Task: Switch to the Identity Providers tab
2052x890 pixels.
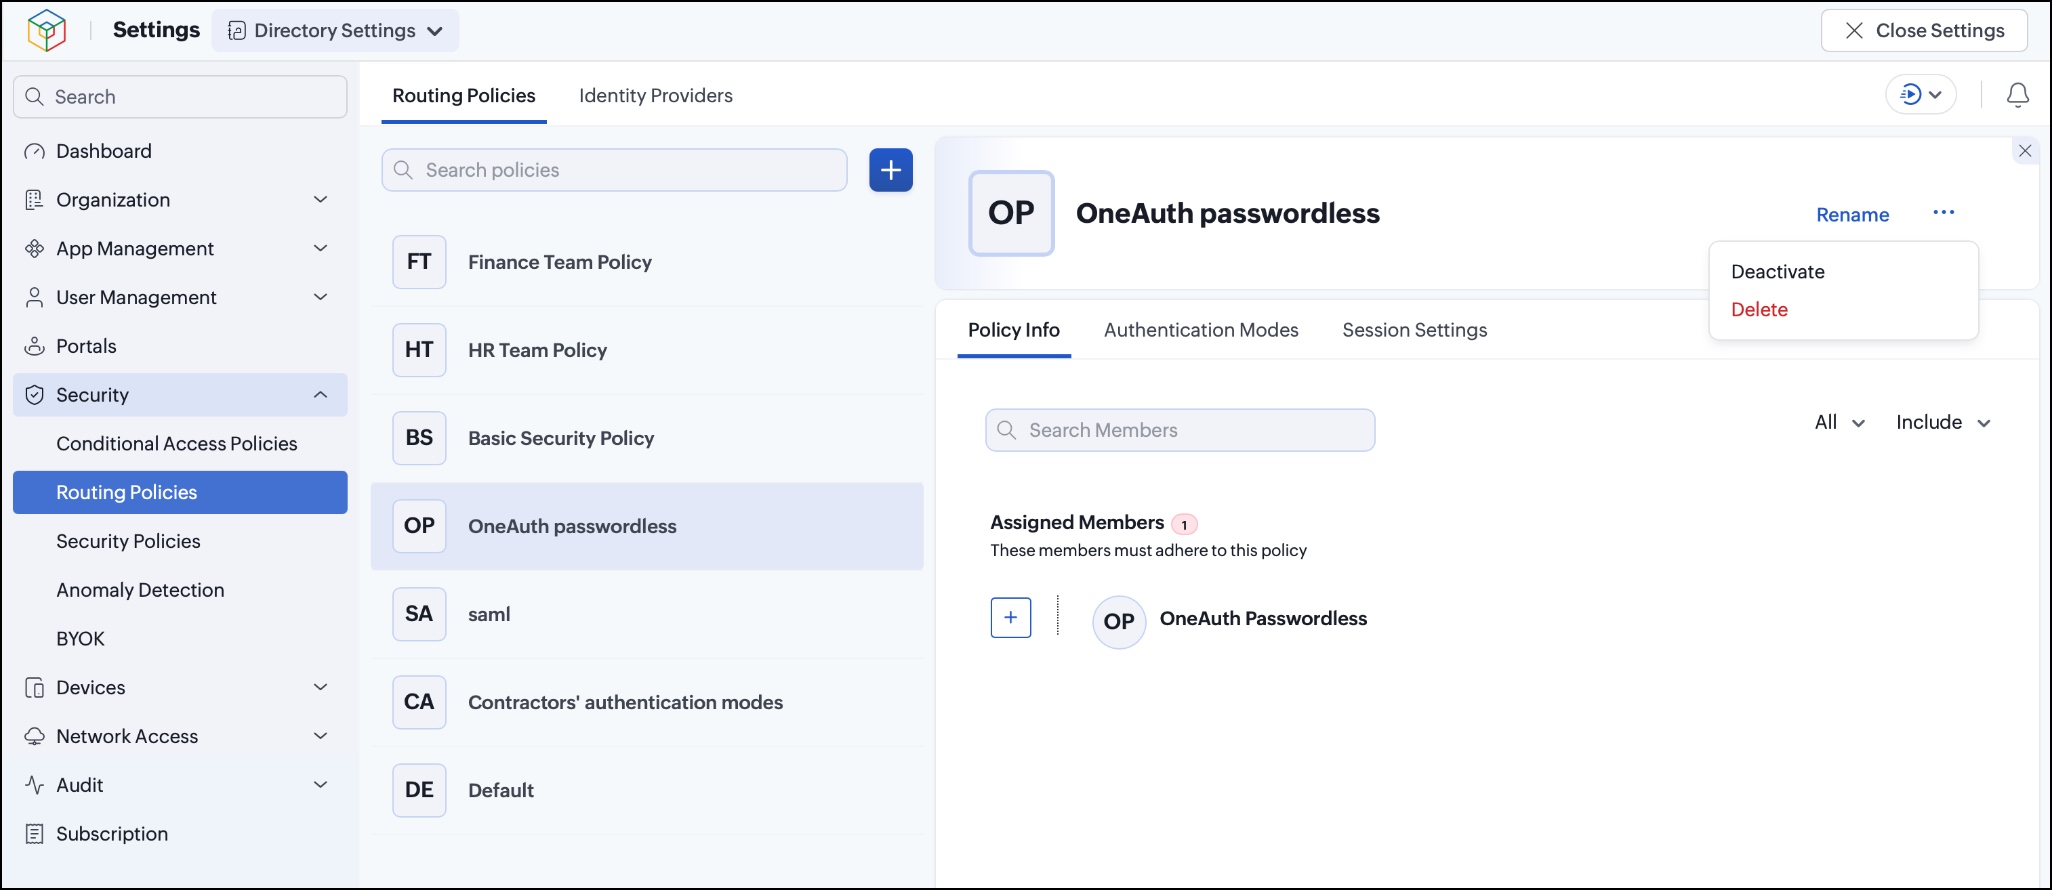Action: tap(656, 96)
